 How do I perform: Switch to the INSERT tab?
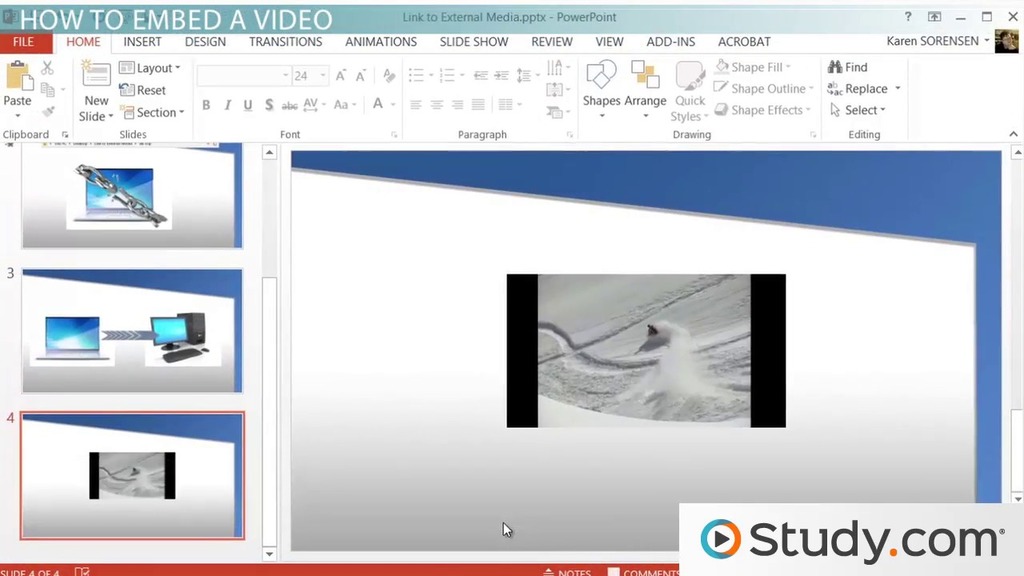click(142, 42)
